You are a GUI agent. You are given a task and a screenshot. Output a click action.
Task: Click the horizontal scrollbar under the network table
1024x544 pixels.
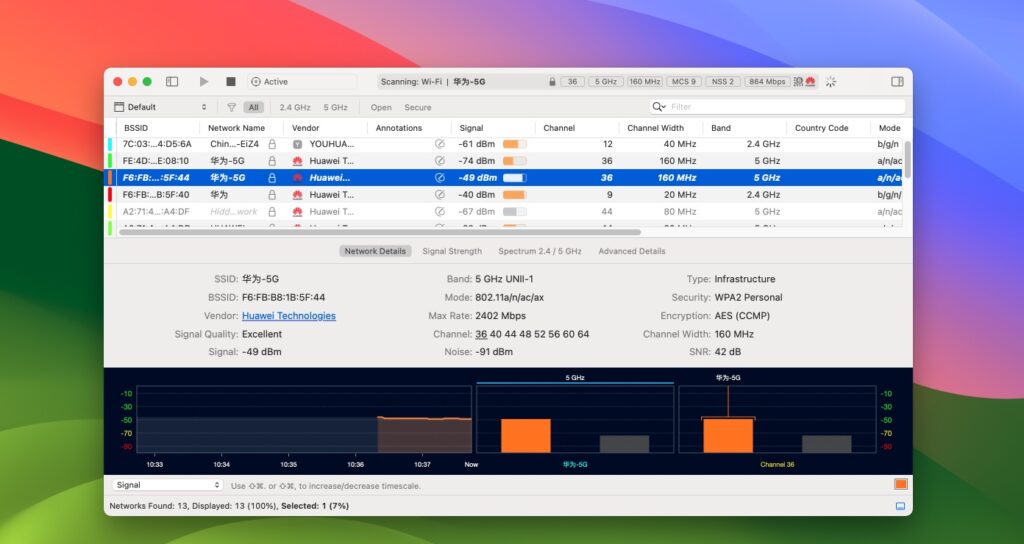pyautogui.click(x=379, y=232)
